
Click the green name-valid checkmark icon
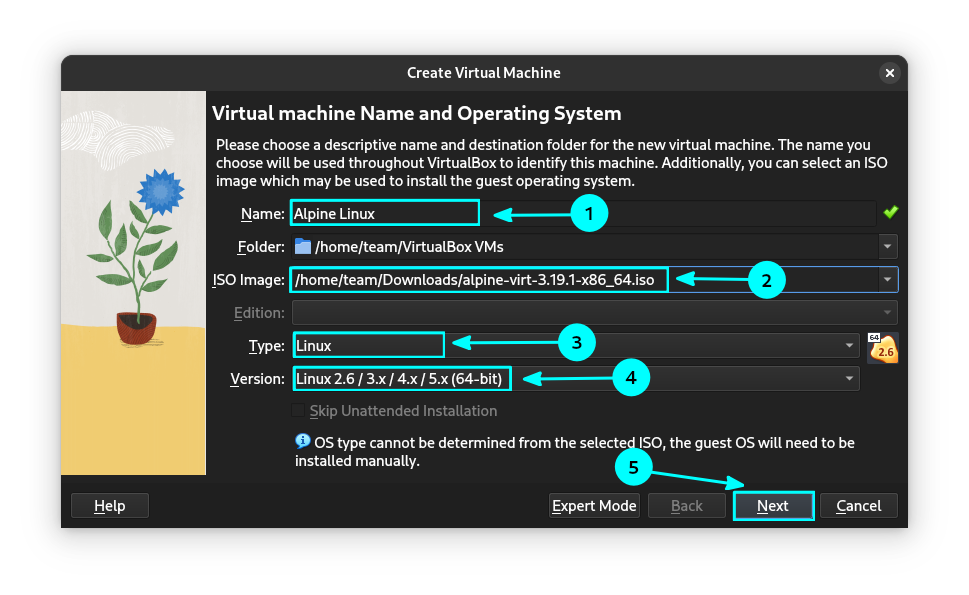(890, 212)
